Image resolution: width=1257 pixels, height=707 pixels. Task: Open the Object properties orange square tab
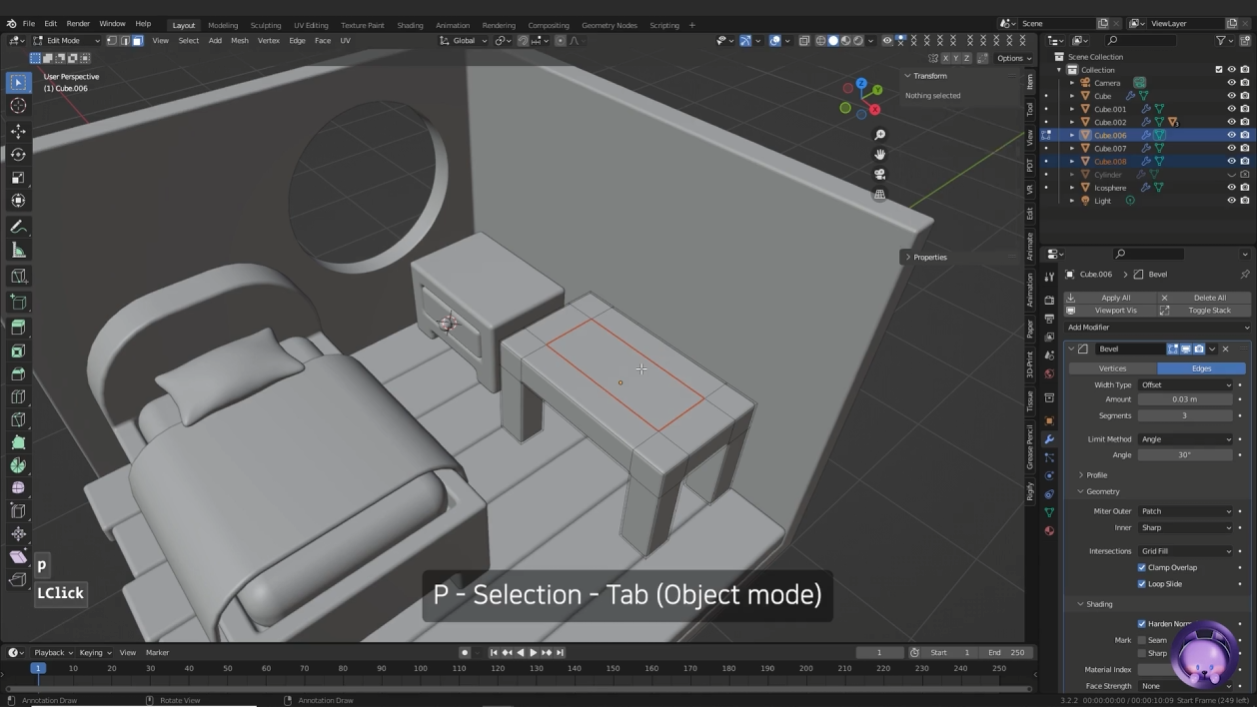coord(1049,420)
